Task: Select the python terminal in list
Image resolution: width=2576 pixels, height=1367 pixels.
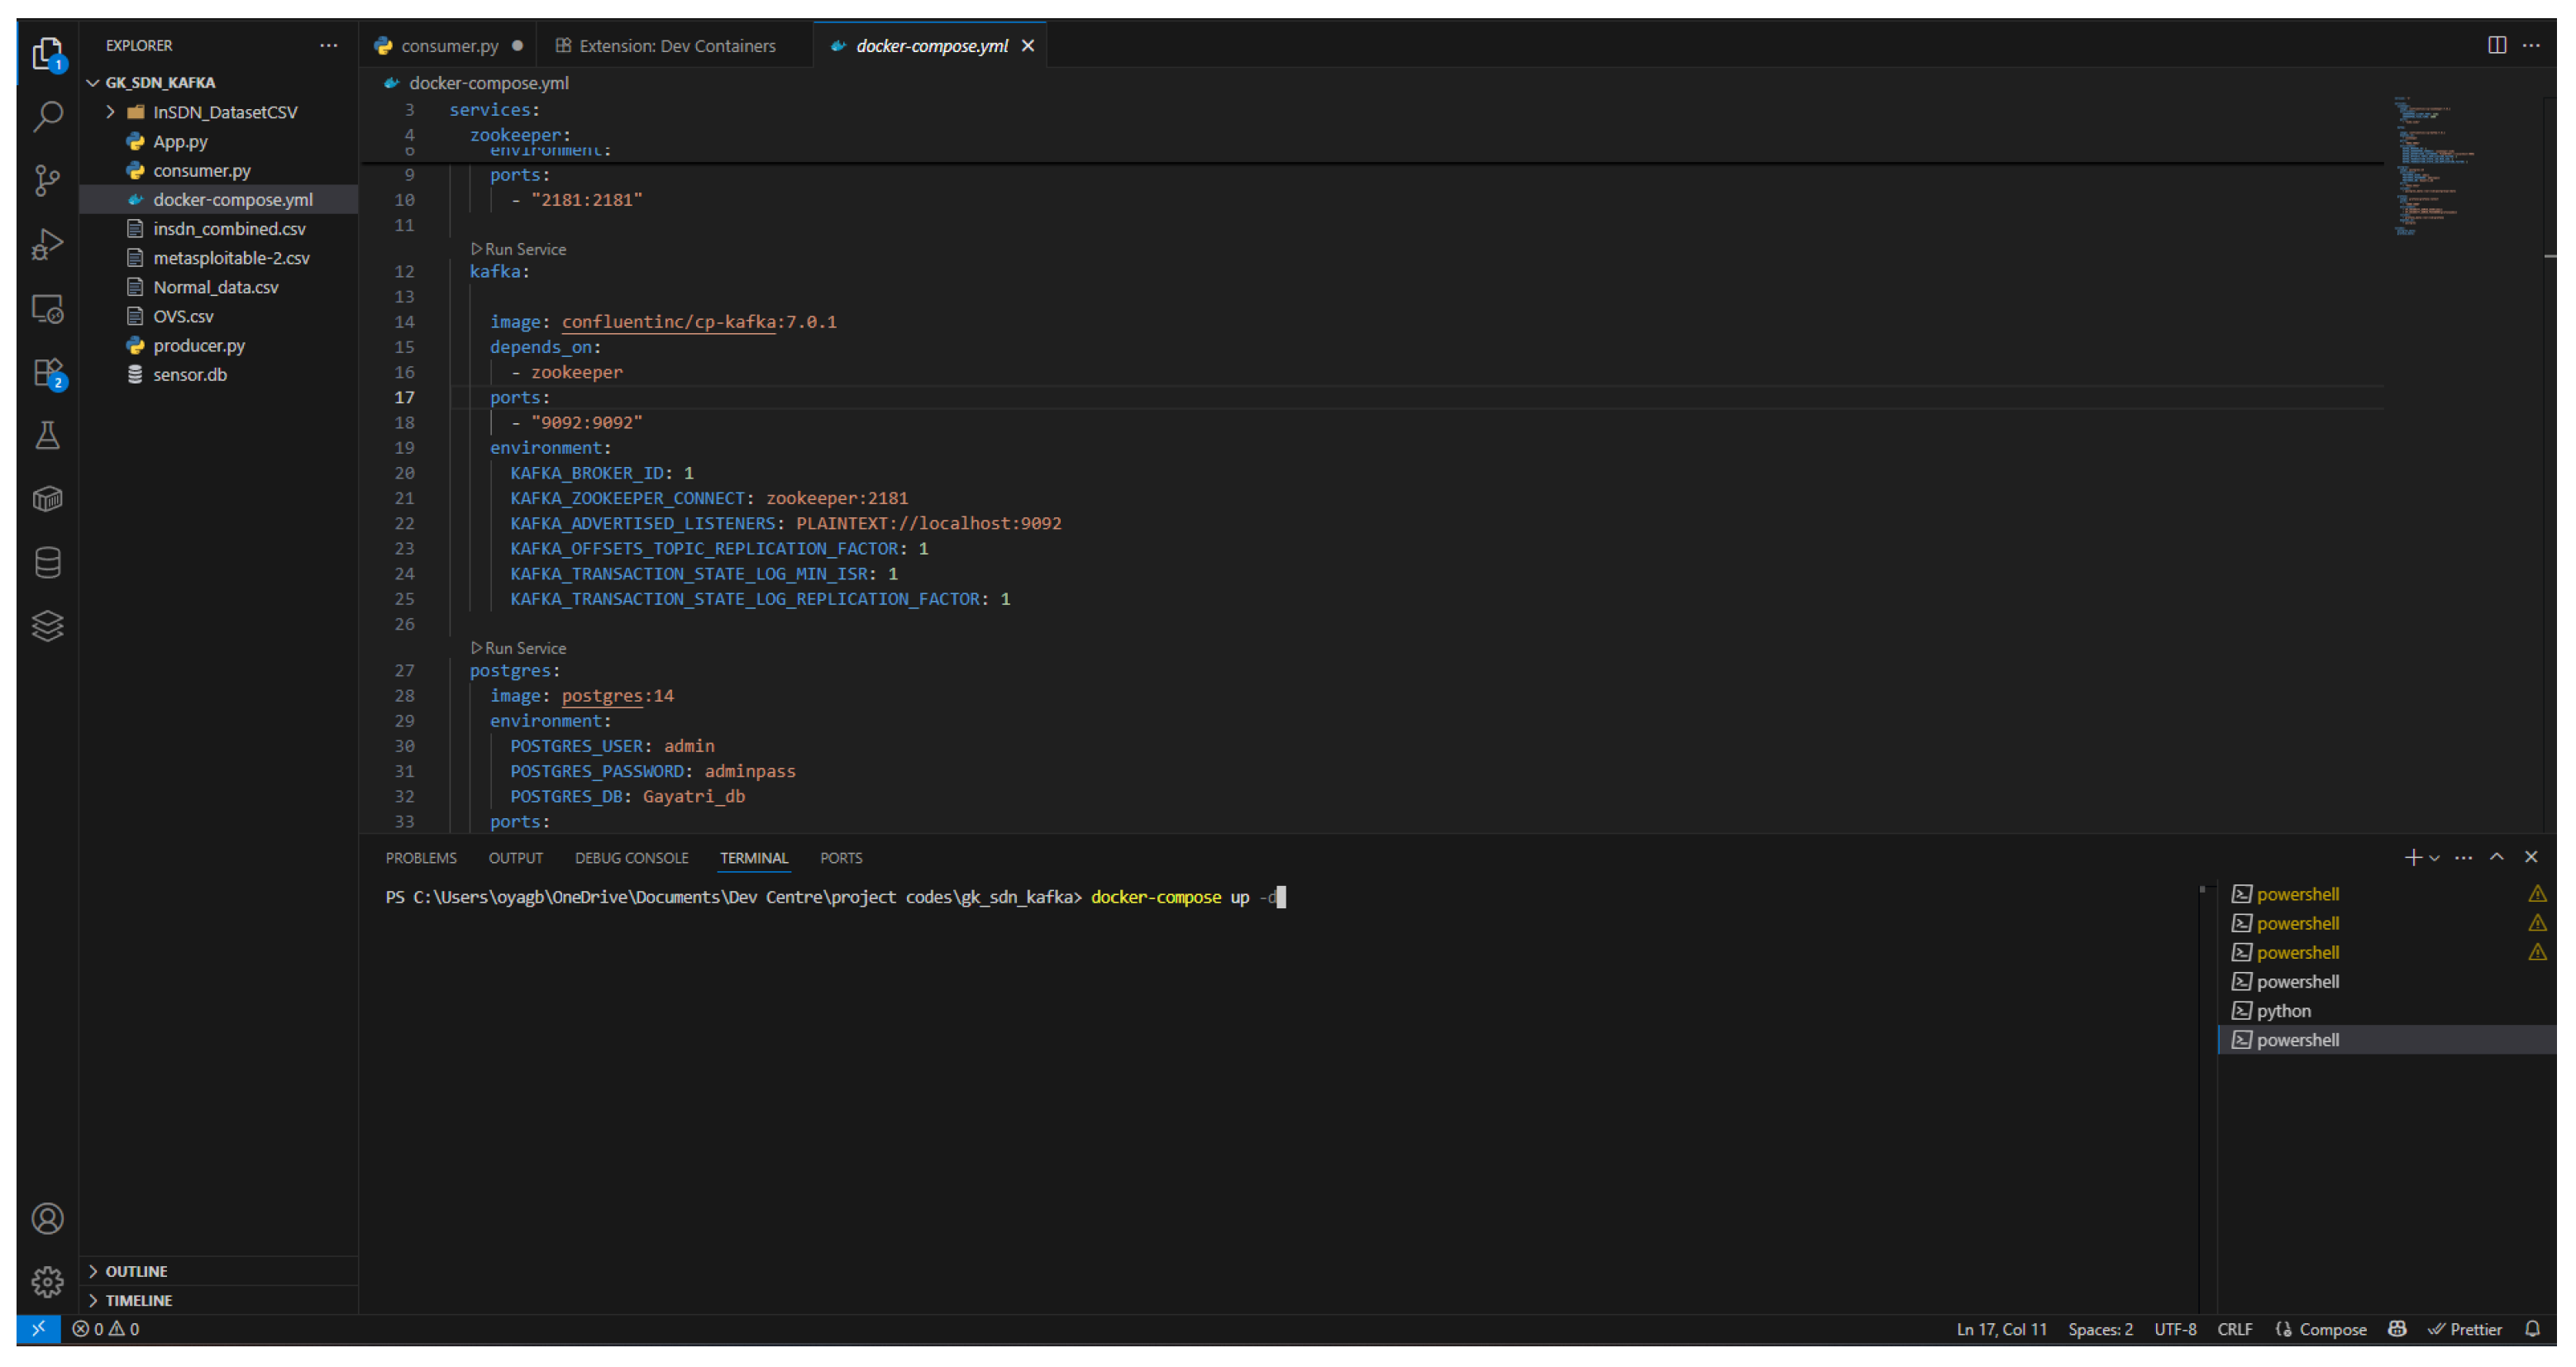Action: (2385, 1011)
